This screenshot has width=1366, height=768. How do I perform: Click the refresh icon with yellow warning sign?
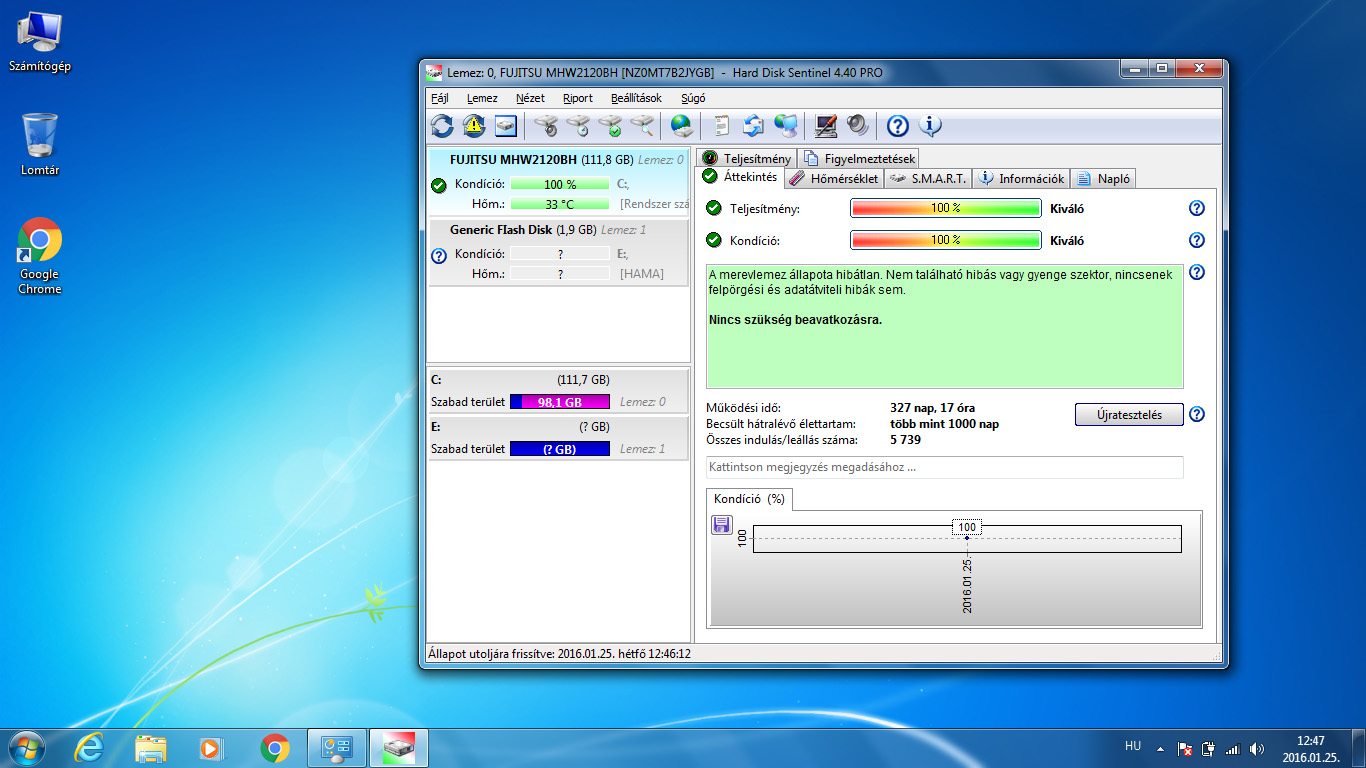point(473,126)
